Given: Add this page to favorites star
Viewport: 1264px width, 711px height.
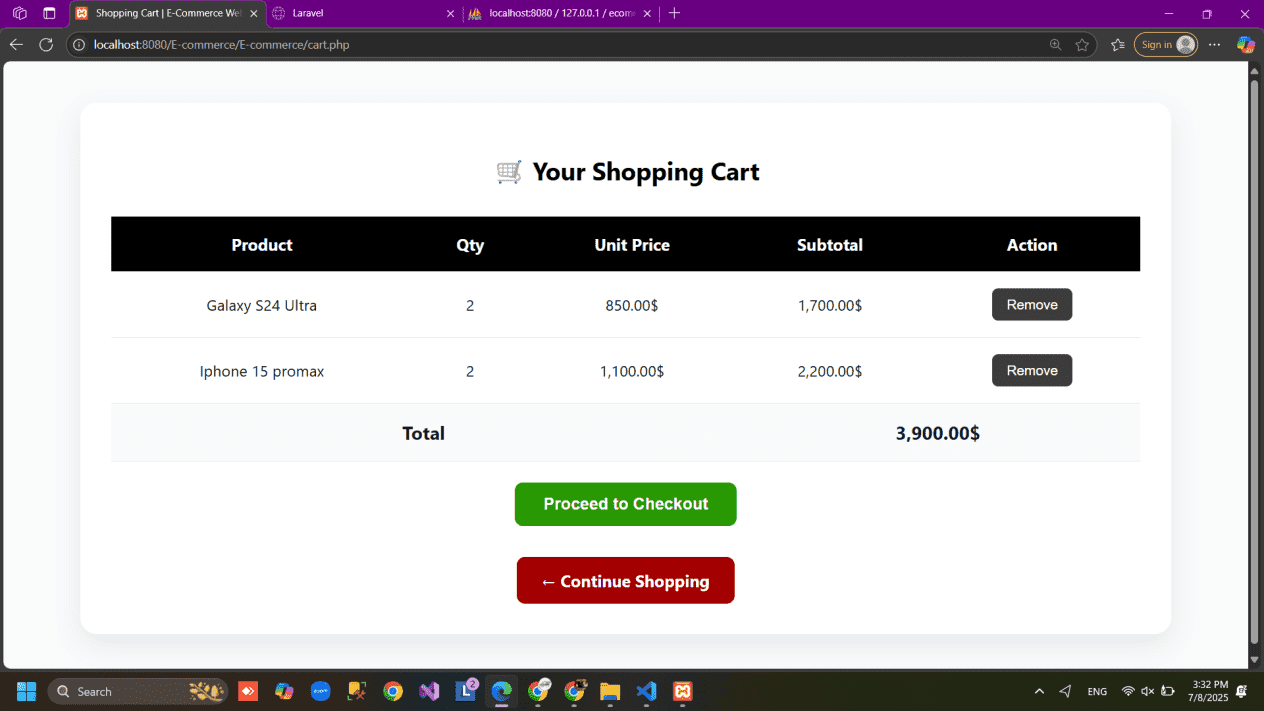Looking at the screenshot, I should [x=1082, y=45].
